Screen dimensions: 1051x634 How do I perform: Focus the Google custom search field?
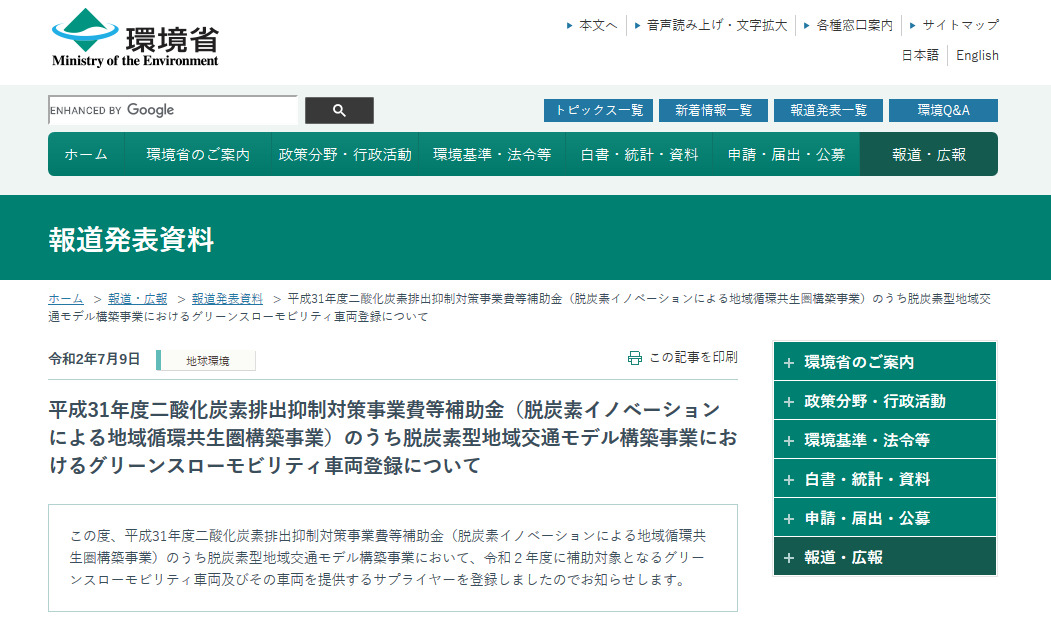click(172, 110)
